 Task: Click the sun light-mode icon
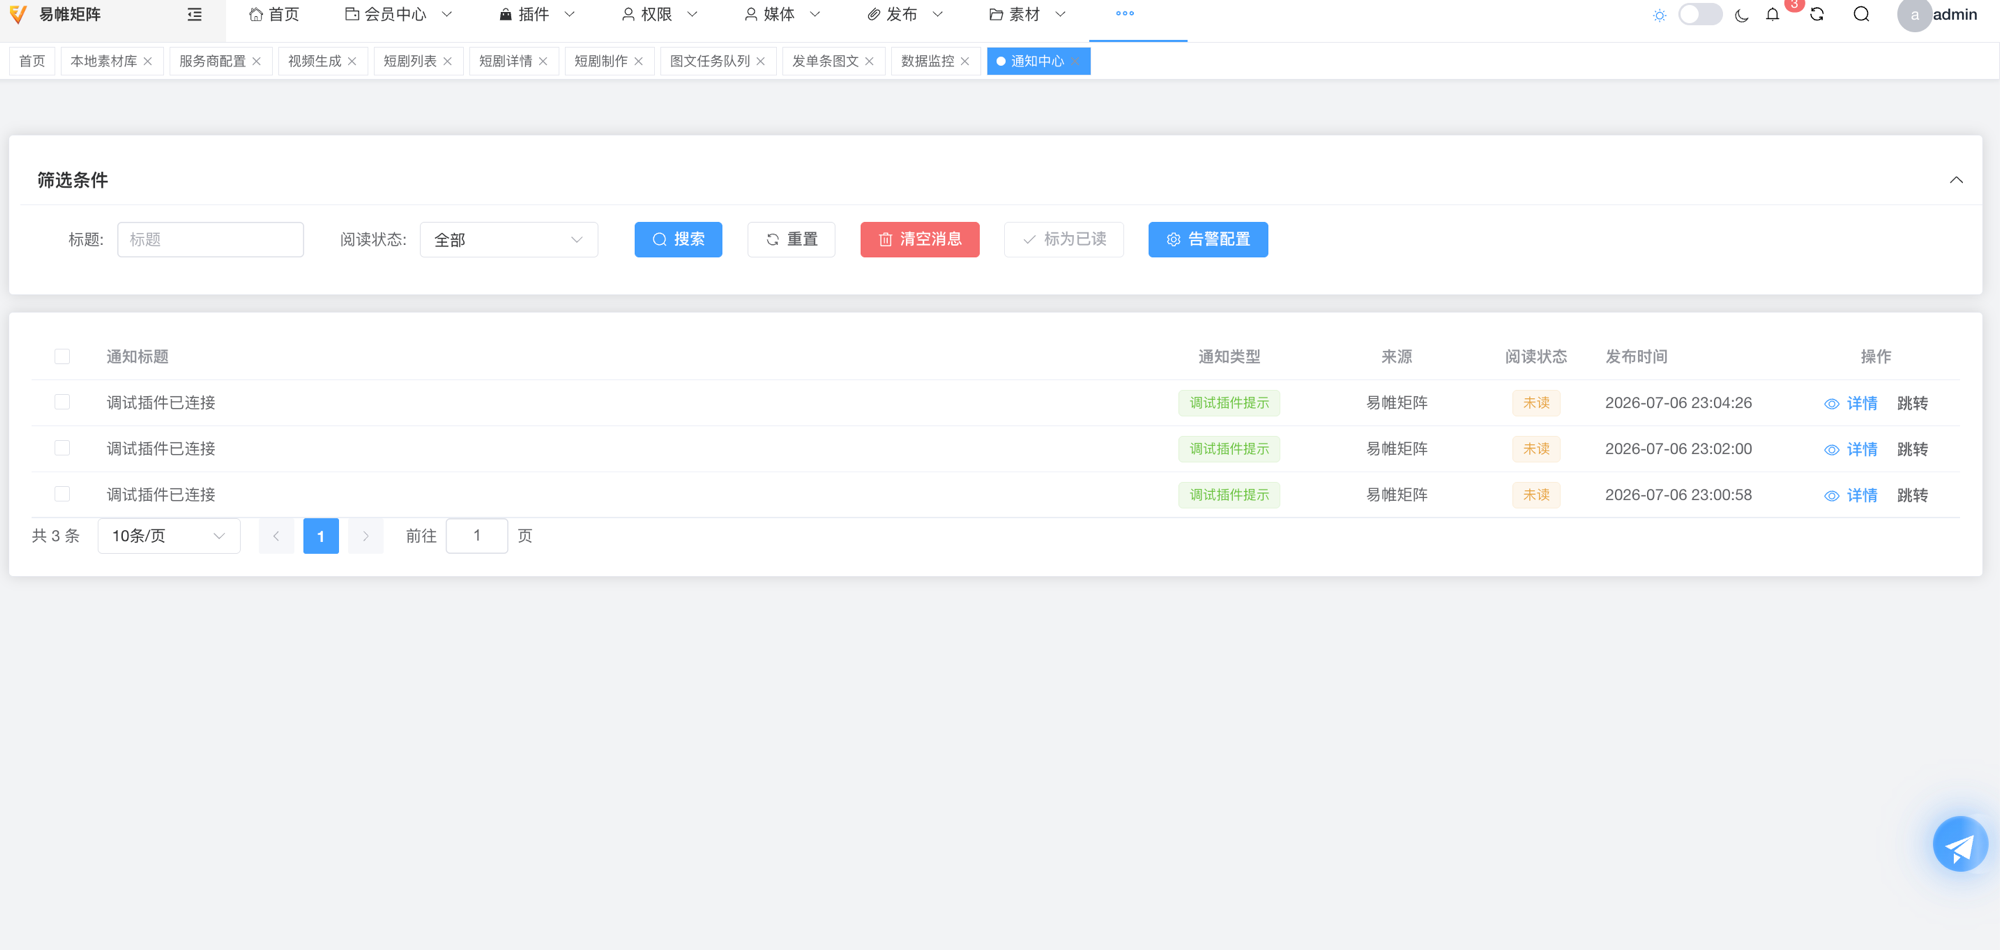pyautogui.click(x=1660, y=15)
